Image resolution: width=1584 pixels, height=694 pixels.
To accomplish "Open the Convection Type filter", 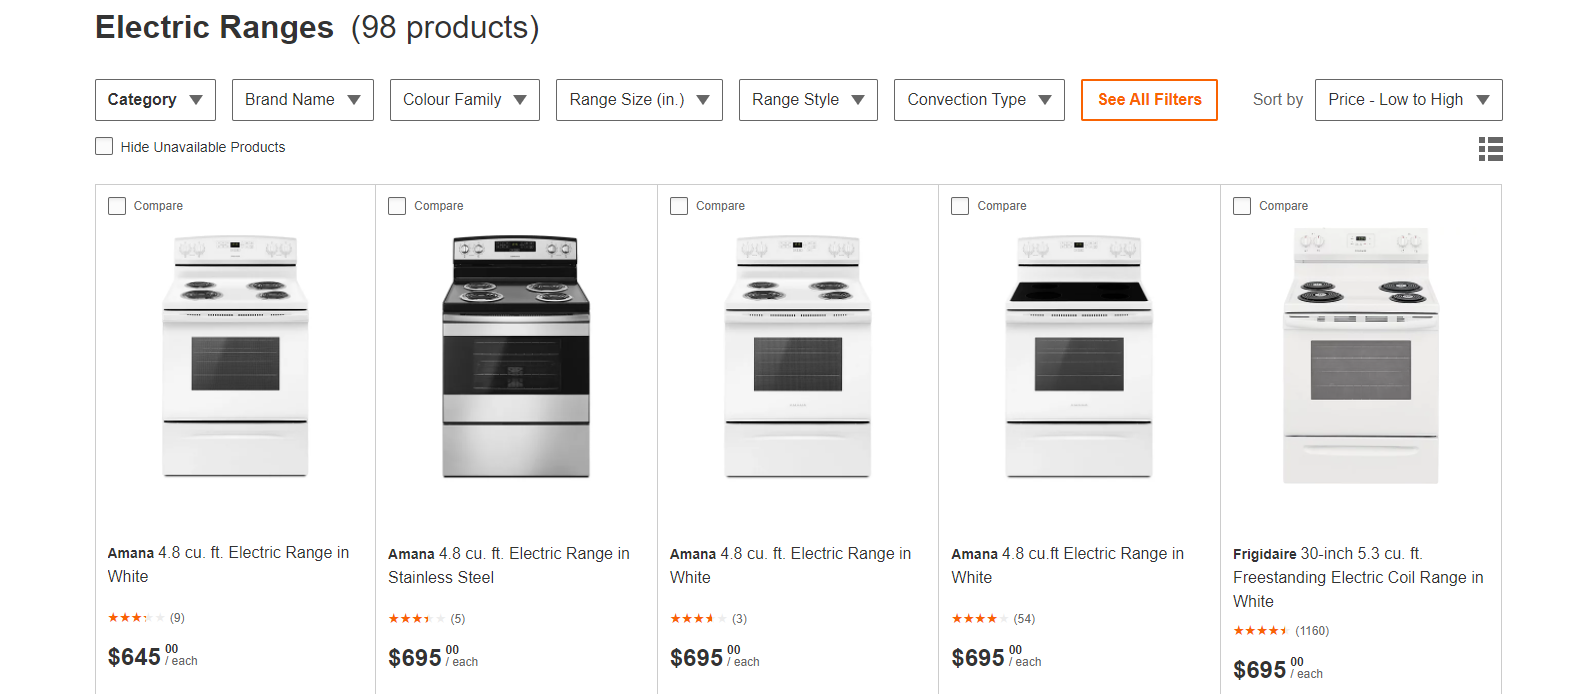I will 978,100.
